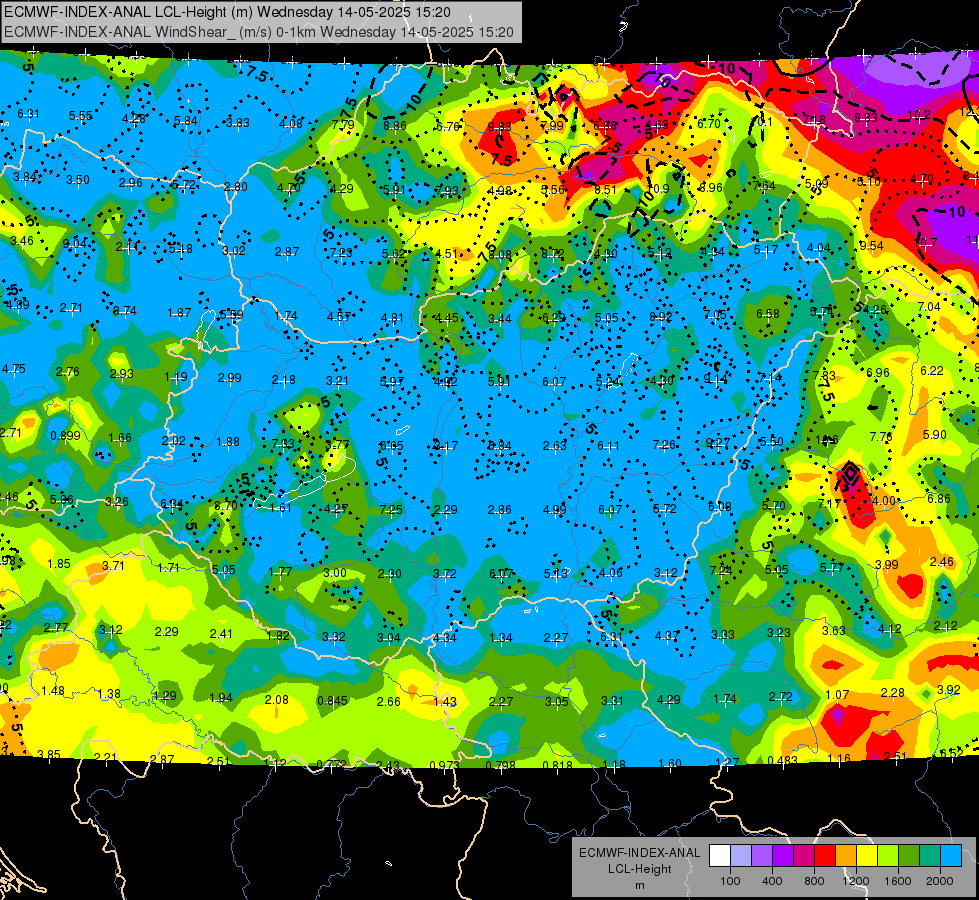979x900 pixels.
Task: Click the grid value '1.07'
Action: pyautogui.click(x=837, y=695)
